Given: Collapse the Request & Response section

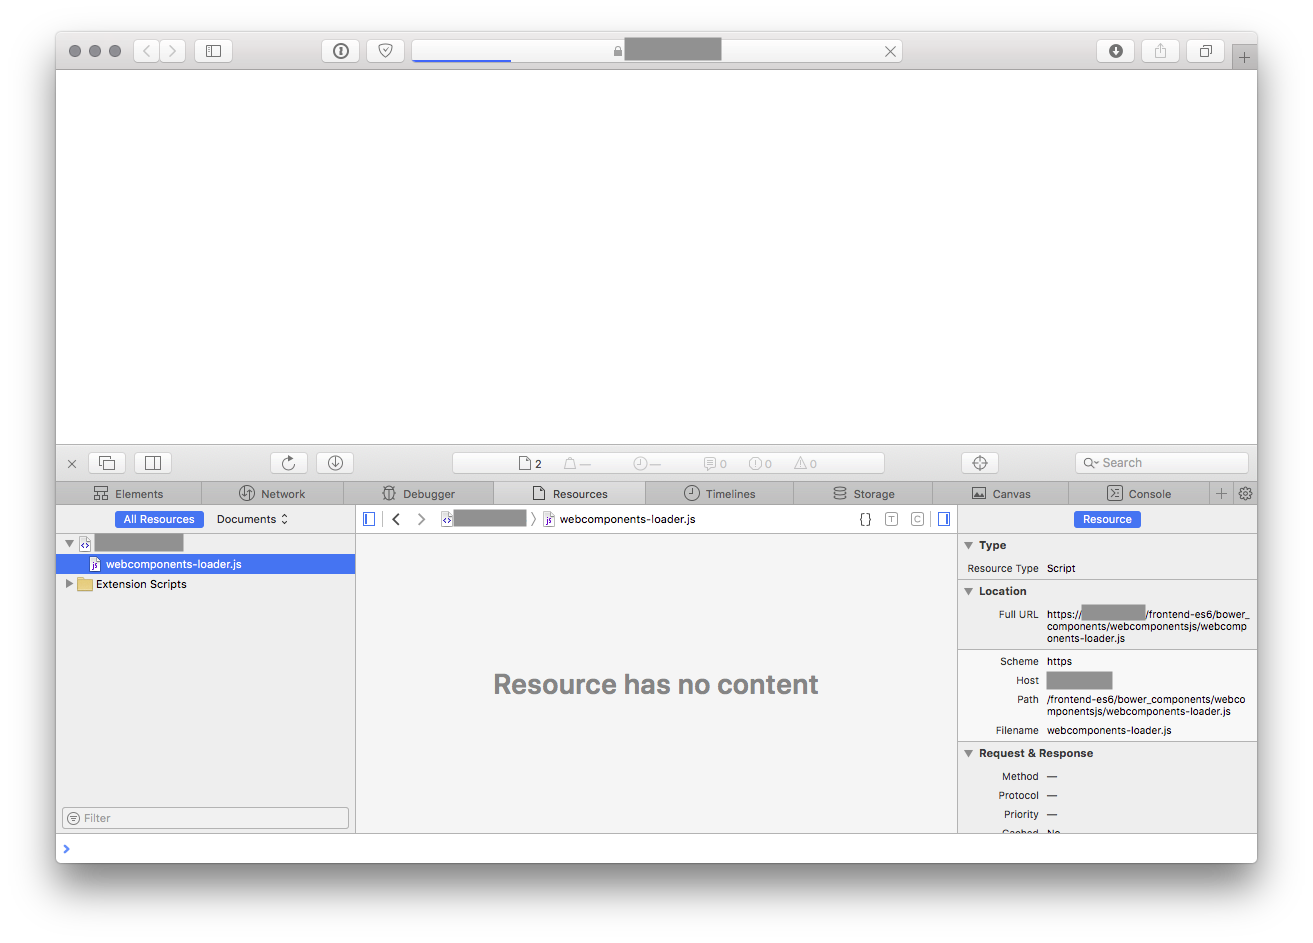Looking at the screenshot, I should (966, 753).
